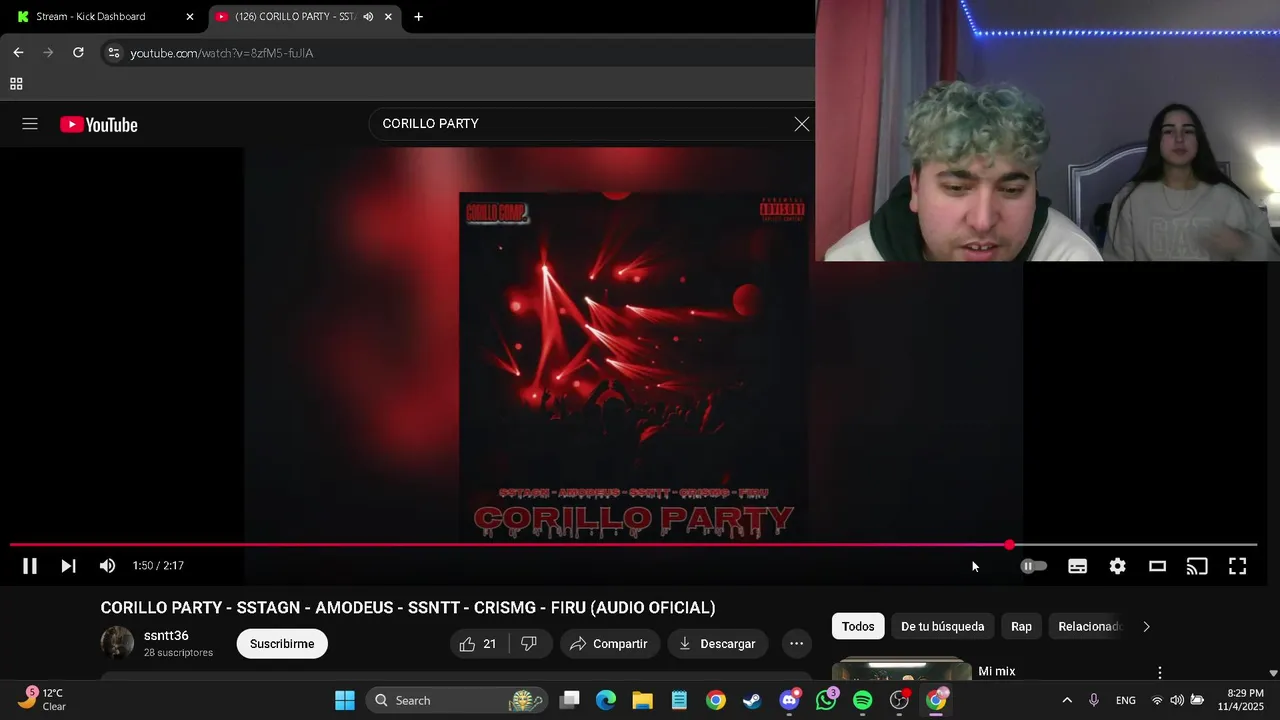Open File Explorer from the taskbar
Image resolution: width=1280 pixels, height=720 pixels.
642,700
